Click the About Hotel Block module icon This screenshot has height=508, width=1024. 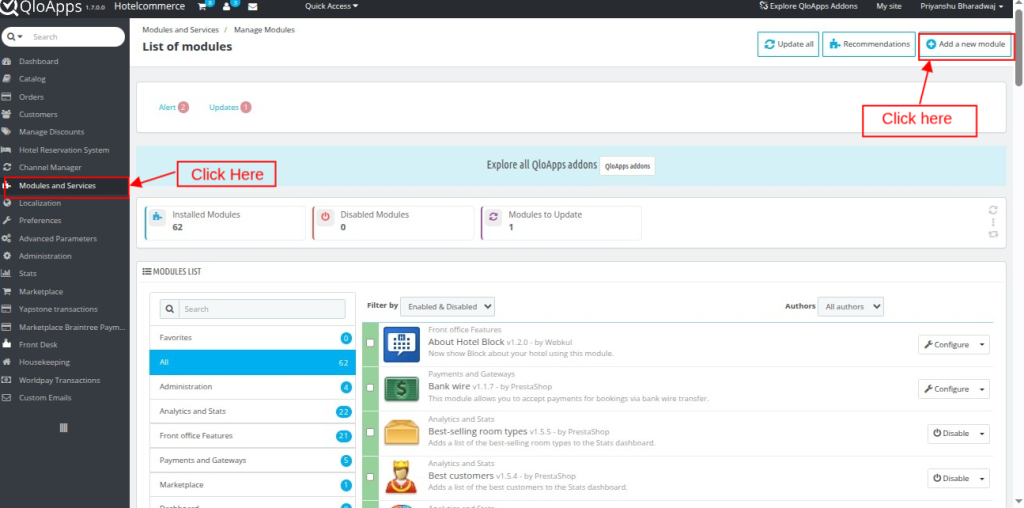point(401,343)
